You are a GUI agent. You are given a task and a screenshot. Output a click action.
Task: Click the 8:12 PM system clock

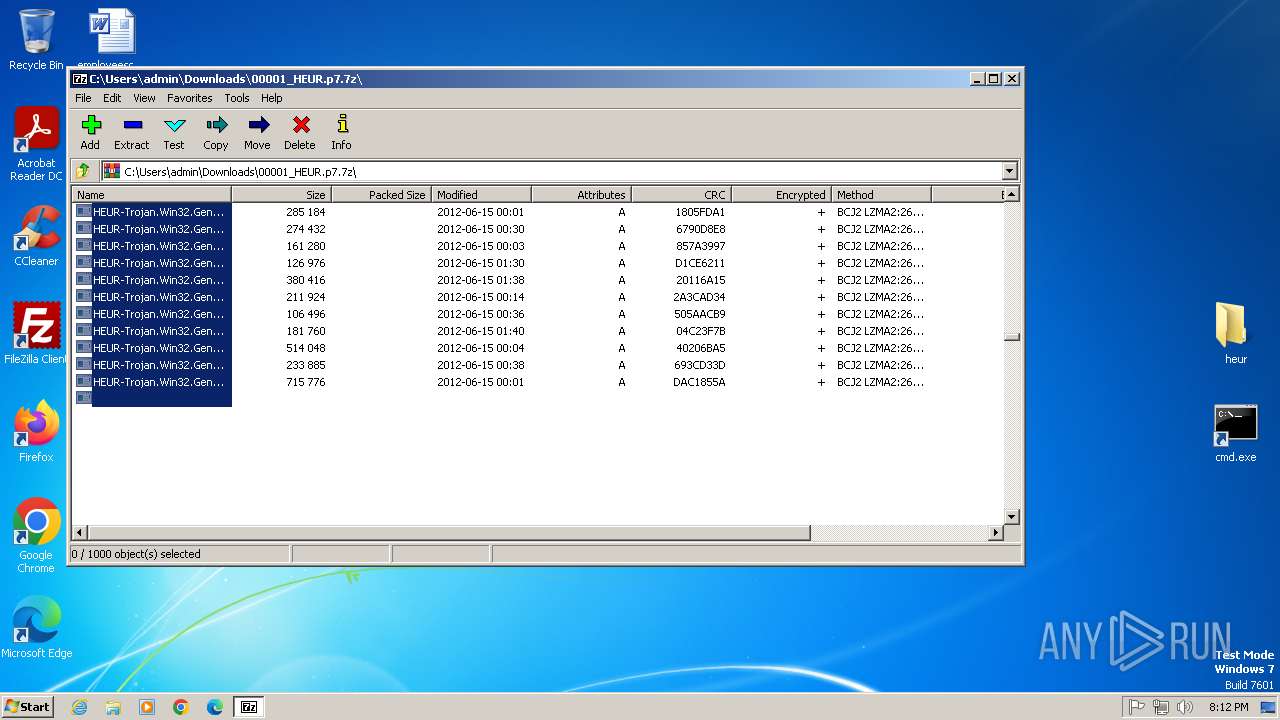1228,707
